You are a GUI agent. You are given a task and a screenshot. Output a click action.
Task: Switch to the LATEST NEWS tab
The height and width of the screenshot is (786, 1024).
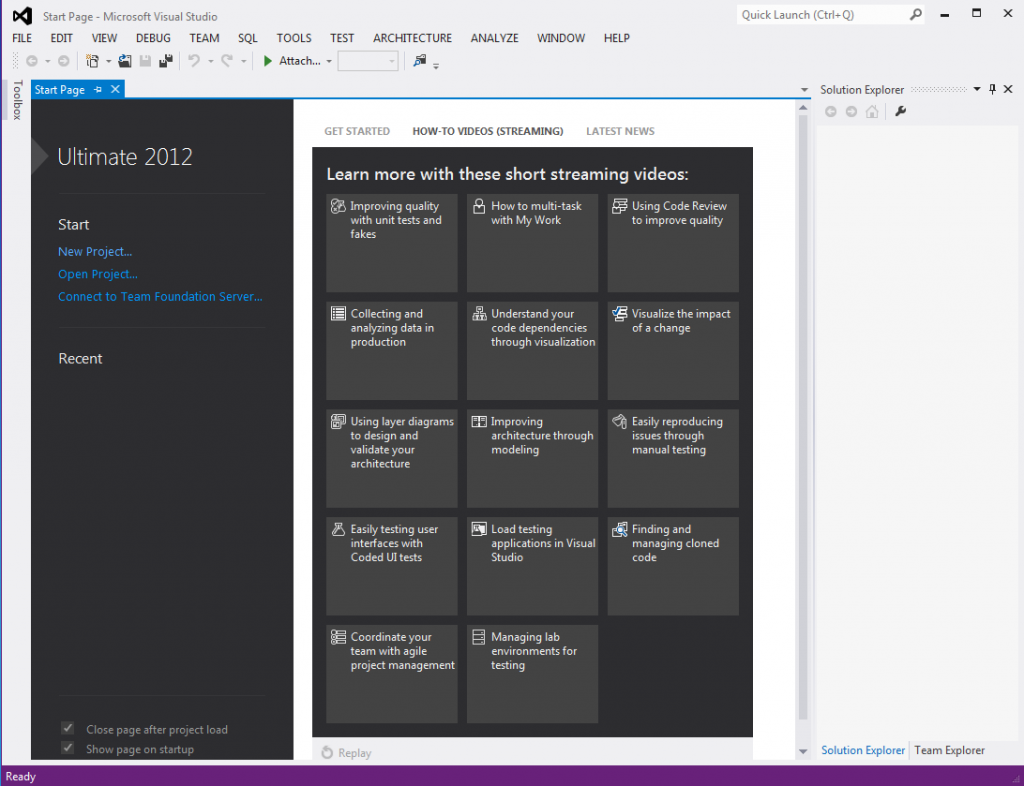620,131
